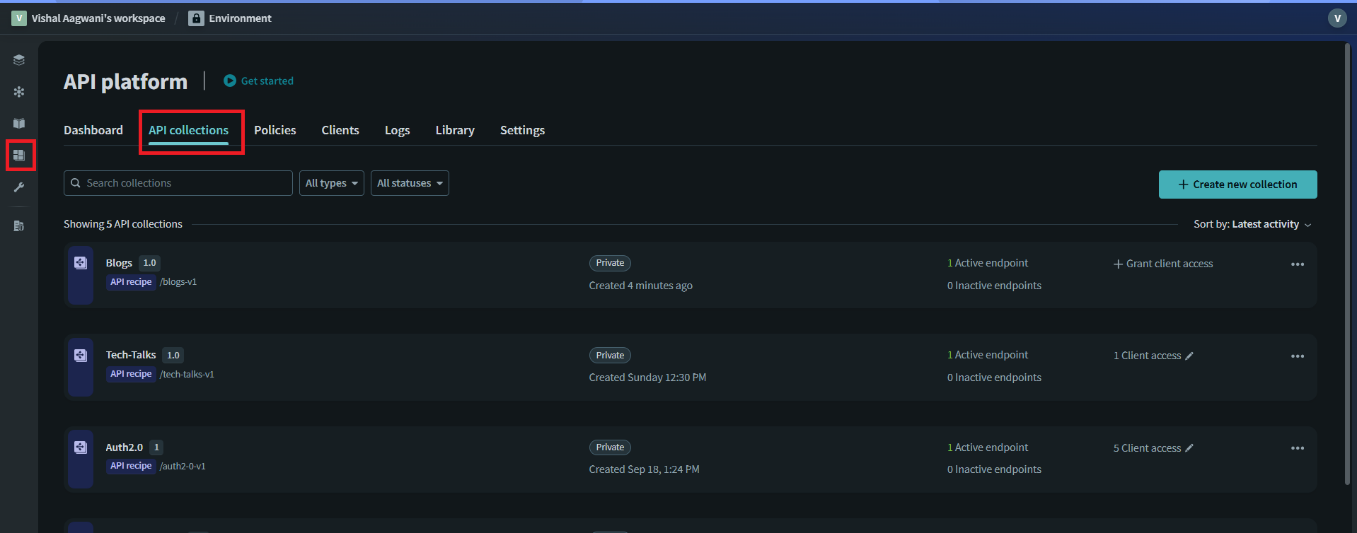Click the Tech-Talks collection recipe icon
Viewport: 1357px width, 533px height.
pos(81,355)
